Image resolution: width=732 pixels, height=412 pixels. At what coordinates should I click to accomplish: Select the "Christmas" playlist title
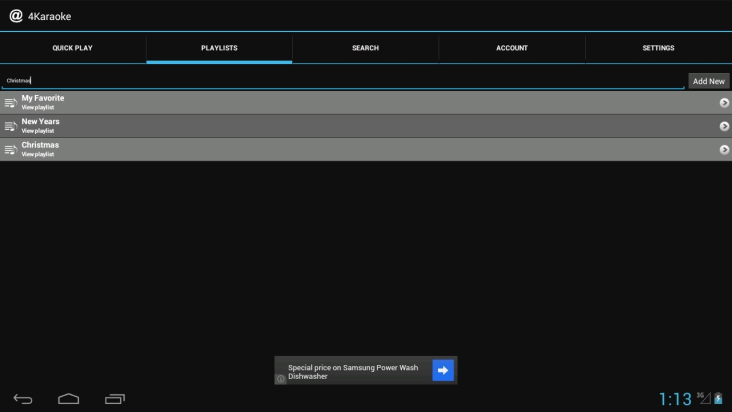(40, 145)
